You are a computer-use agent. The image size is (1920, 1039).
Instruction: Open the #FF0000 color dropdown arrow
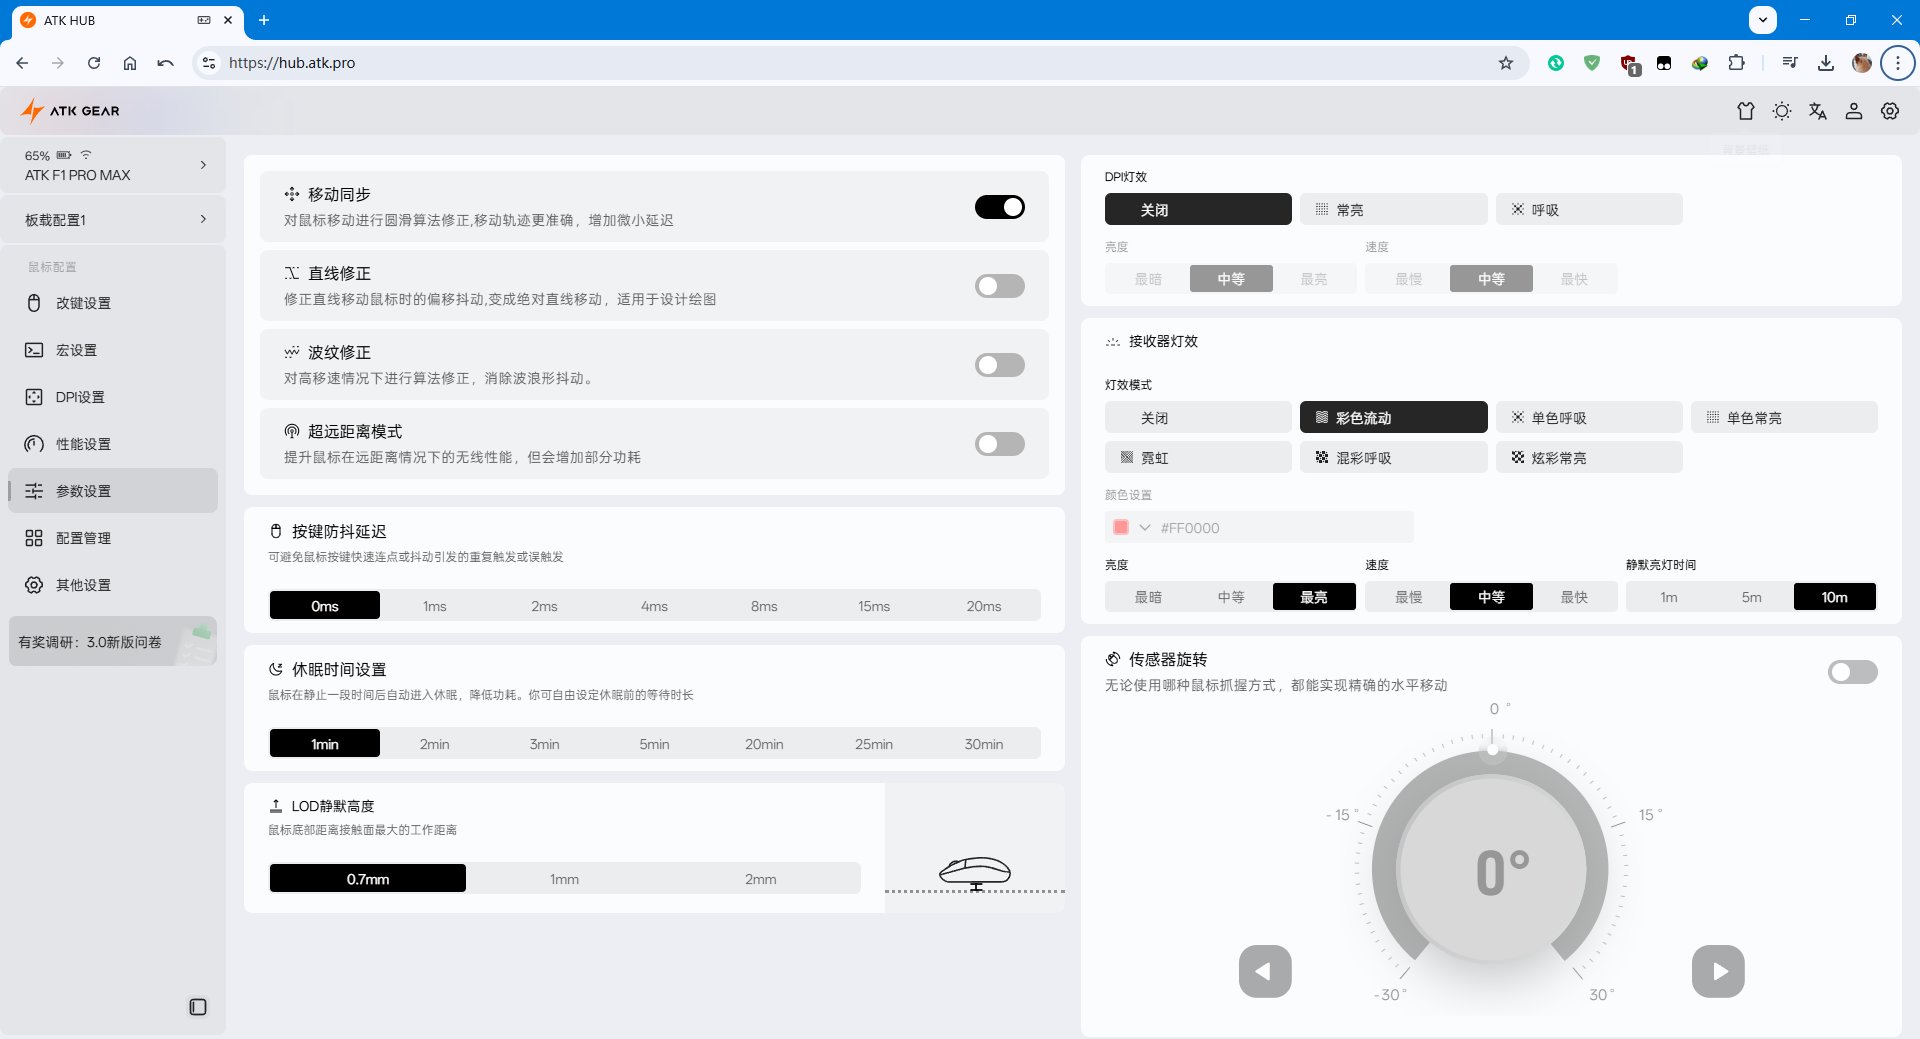pyautogui.click(x=1145, y=528)
